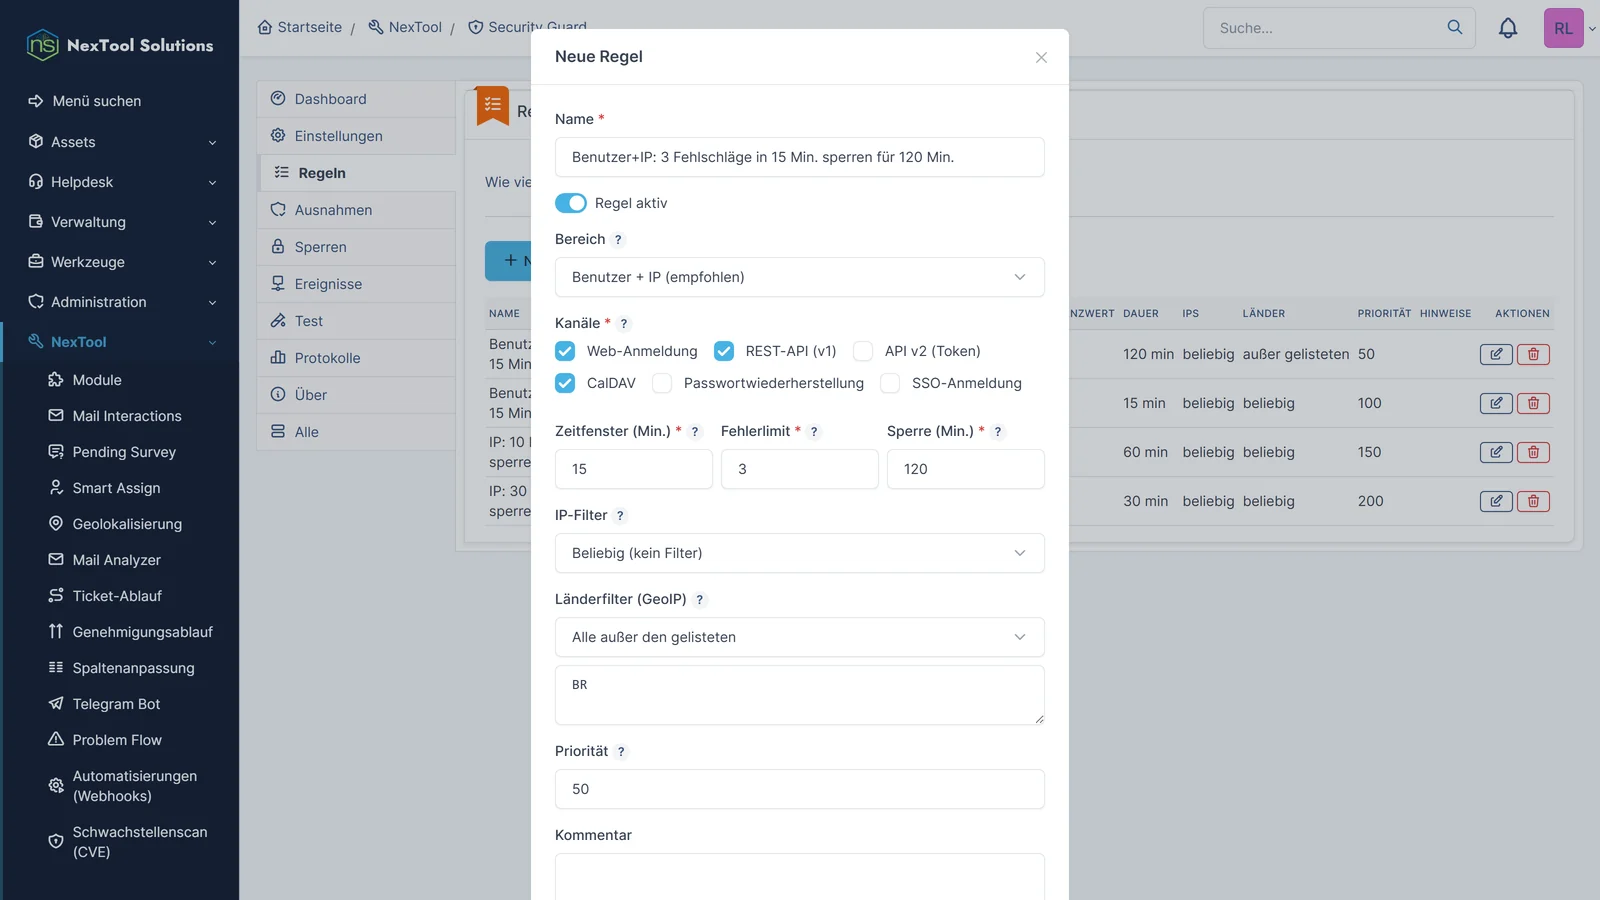Open the Bereich dropdown
This screenshot has width=1600, height=900.
point(800,277)
